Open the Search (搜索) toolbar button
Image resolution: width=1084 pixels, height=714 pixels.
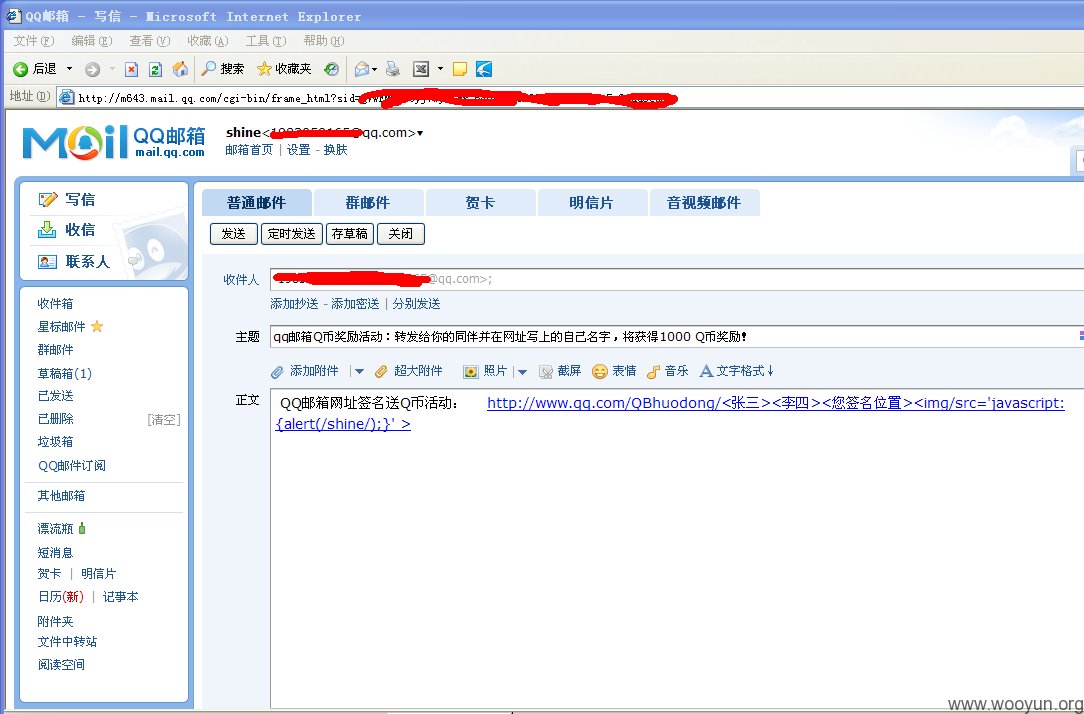223,68
